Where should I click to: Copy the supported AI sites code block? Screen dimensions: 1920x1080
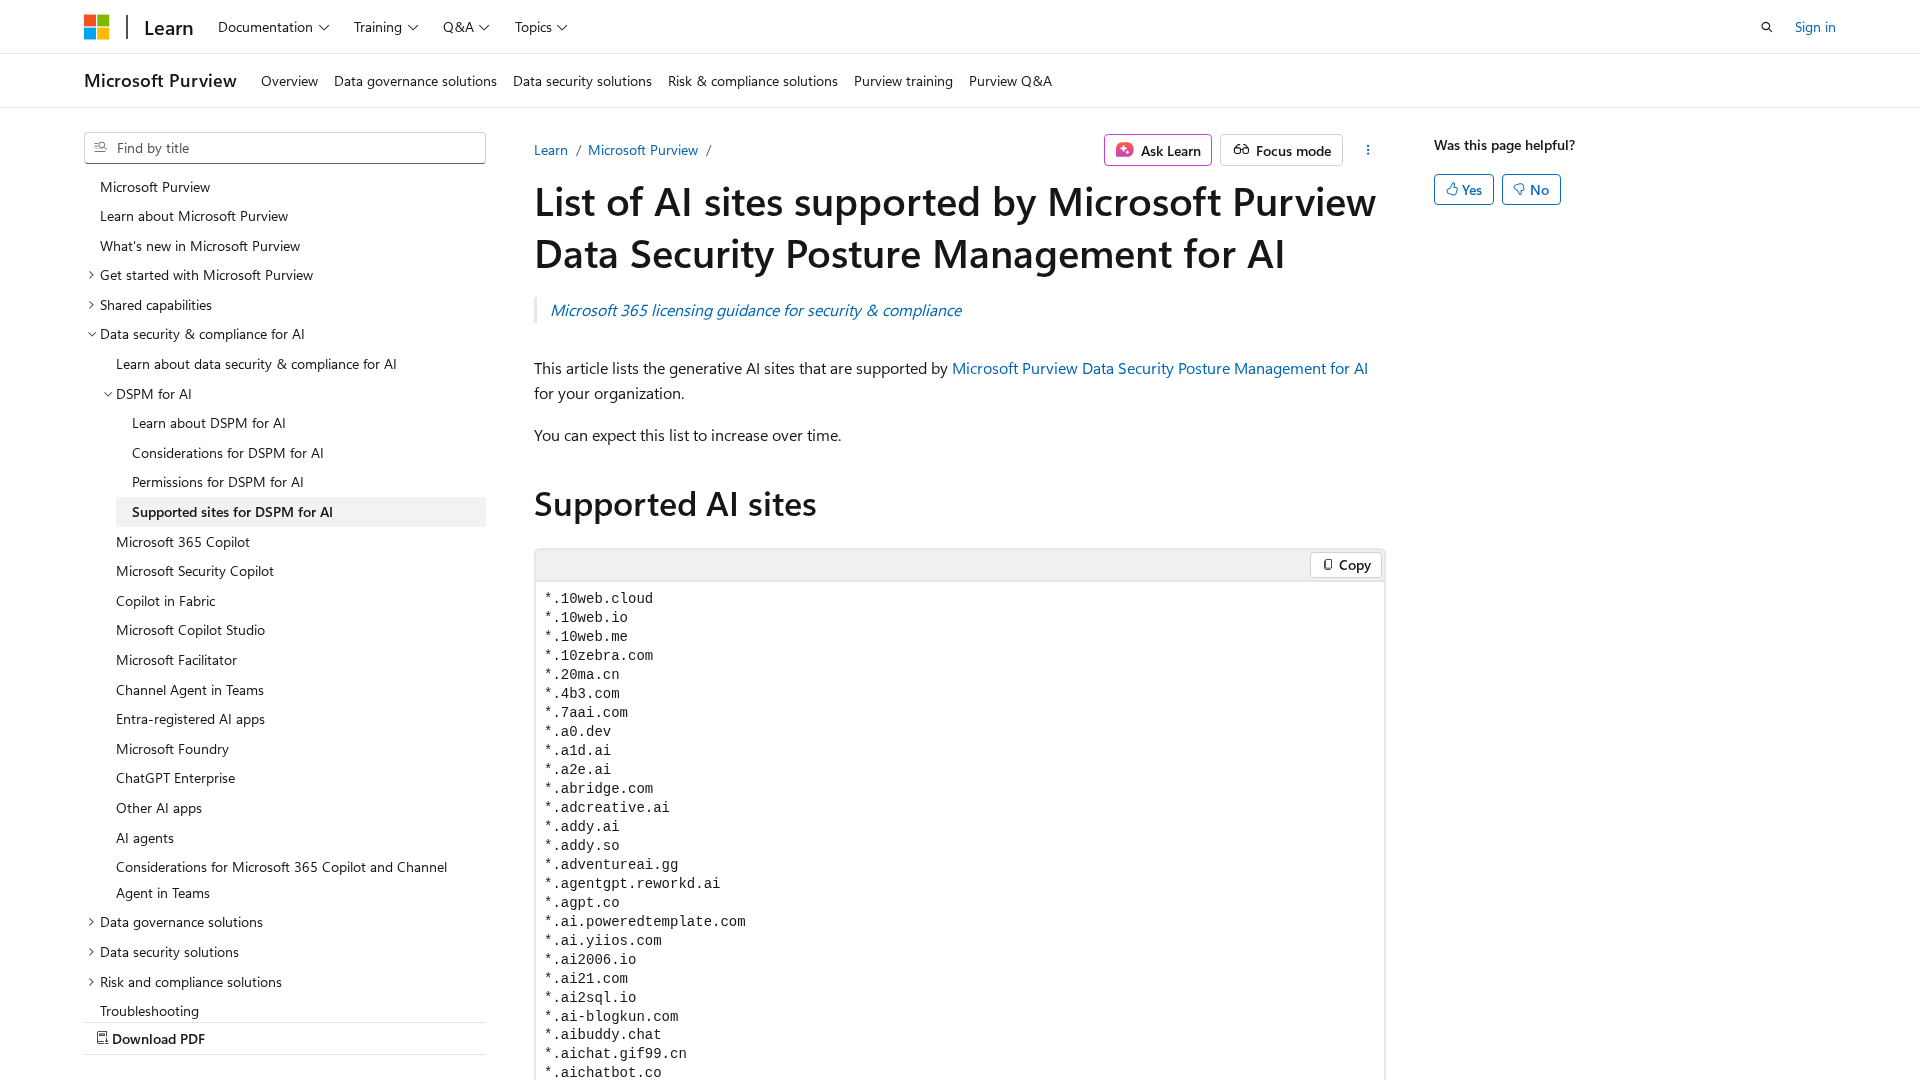(x=1345, y=565)
